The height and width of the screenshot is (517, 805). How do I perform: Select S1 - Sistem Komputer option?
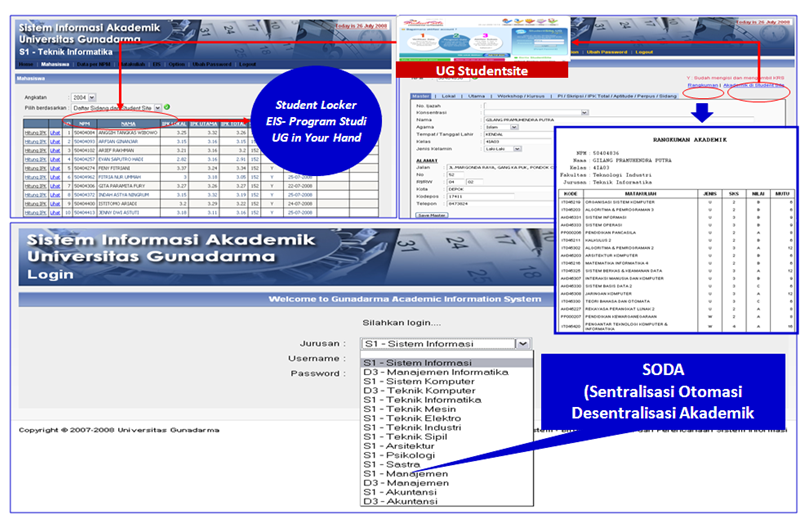tap(447, 381)
